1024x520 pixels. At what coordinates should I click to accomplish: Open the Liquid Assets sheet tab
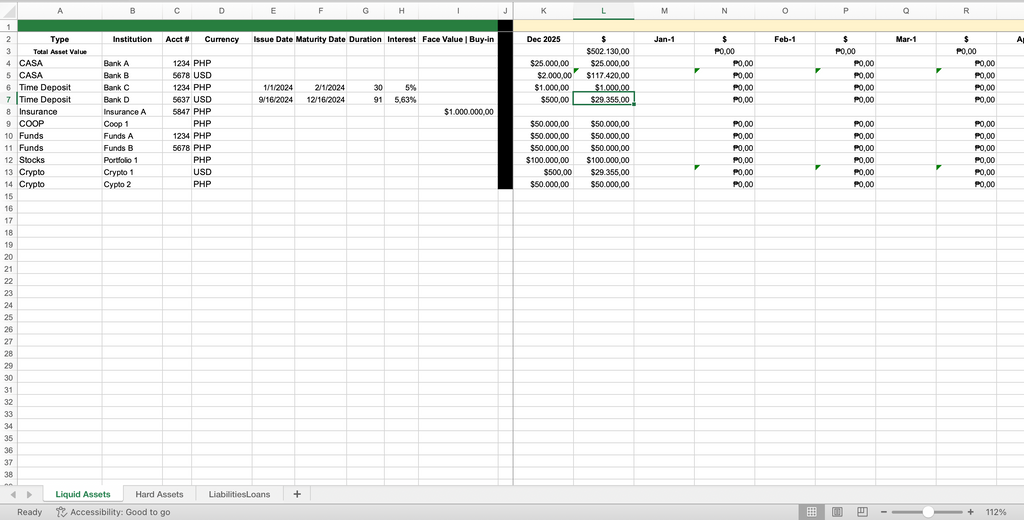pyautogui.click(x=83, y=494)
